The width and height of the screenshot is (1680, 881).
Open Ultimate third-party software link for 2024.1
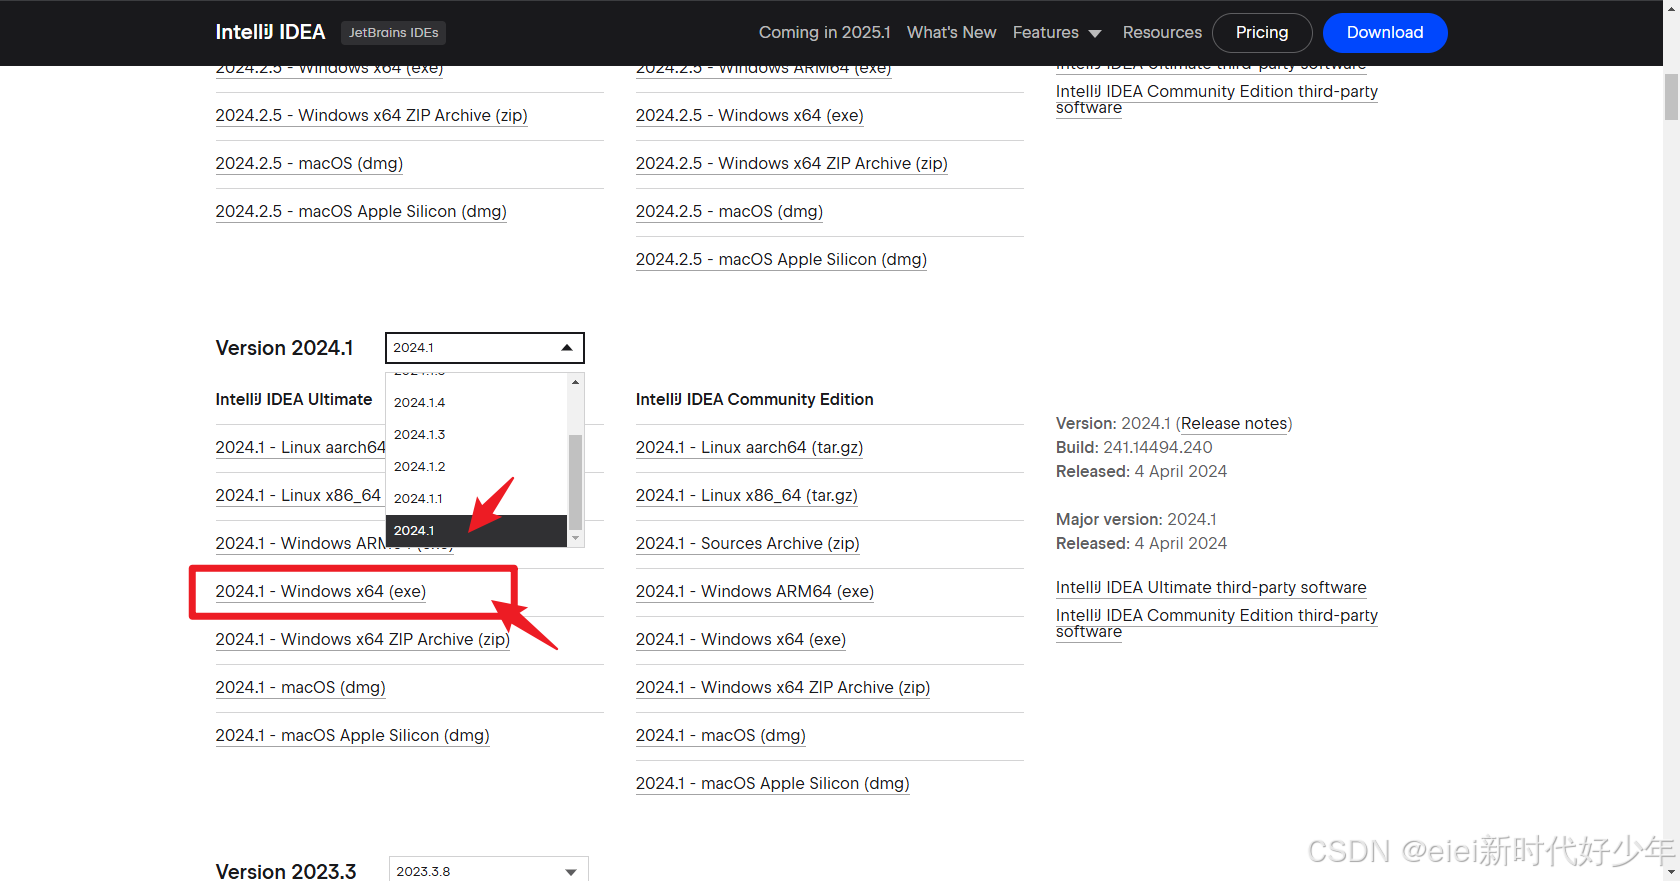click(1211, 587)
